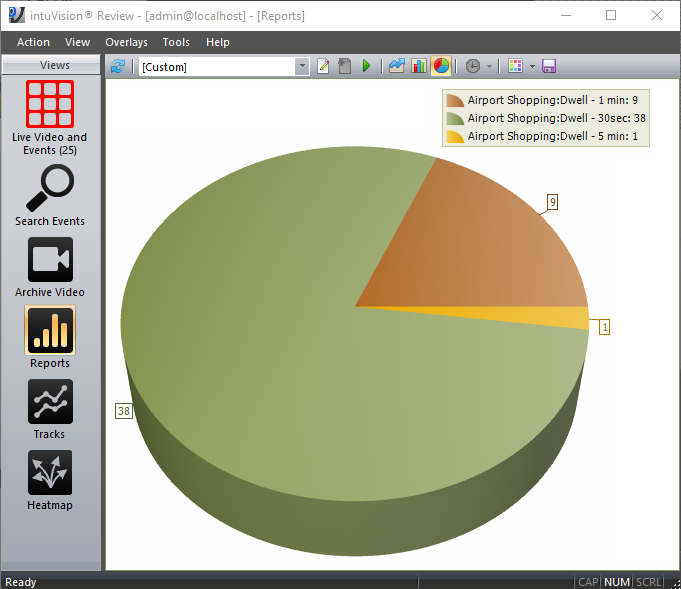Expand the color palette dropdown arrow

click(x=532, y=66)
